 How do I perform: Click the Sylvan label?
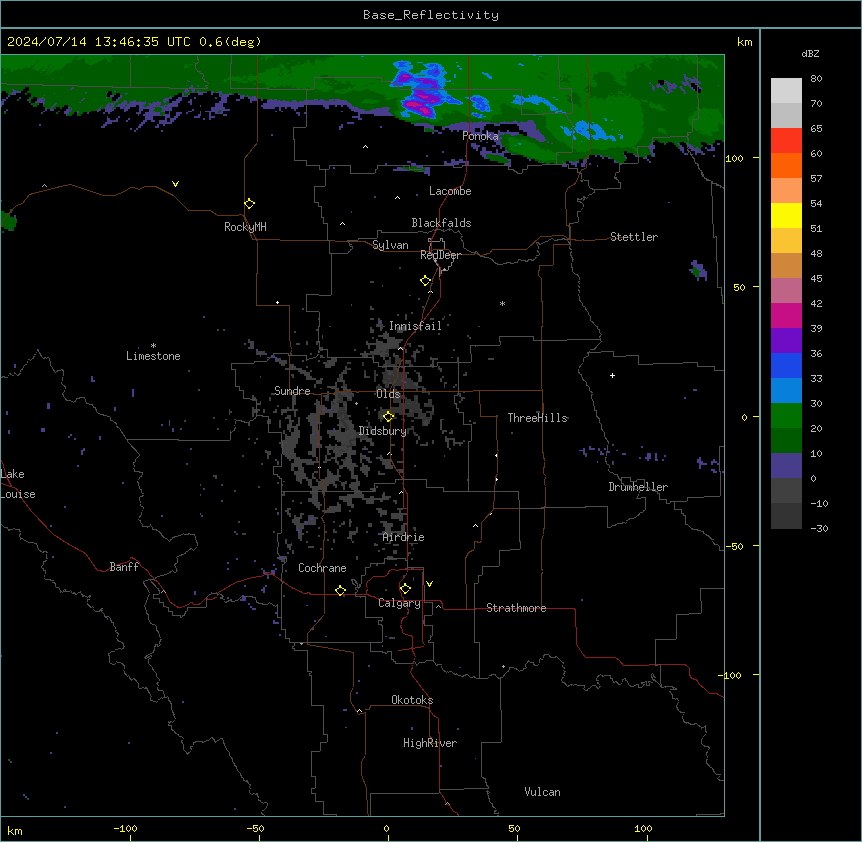pos(390,245)
